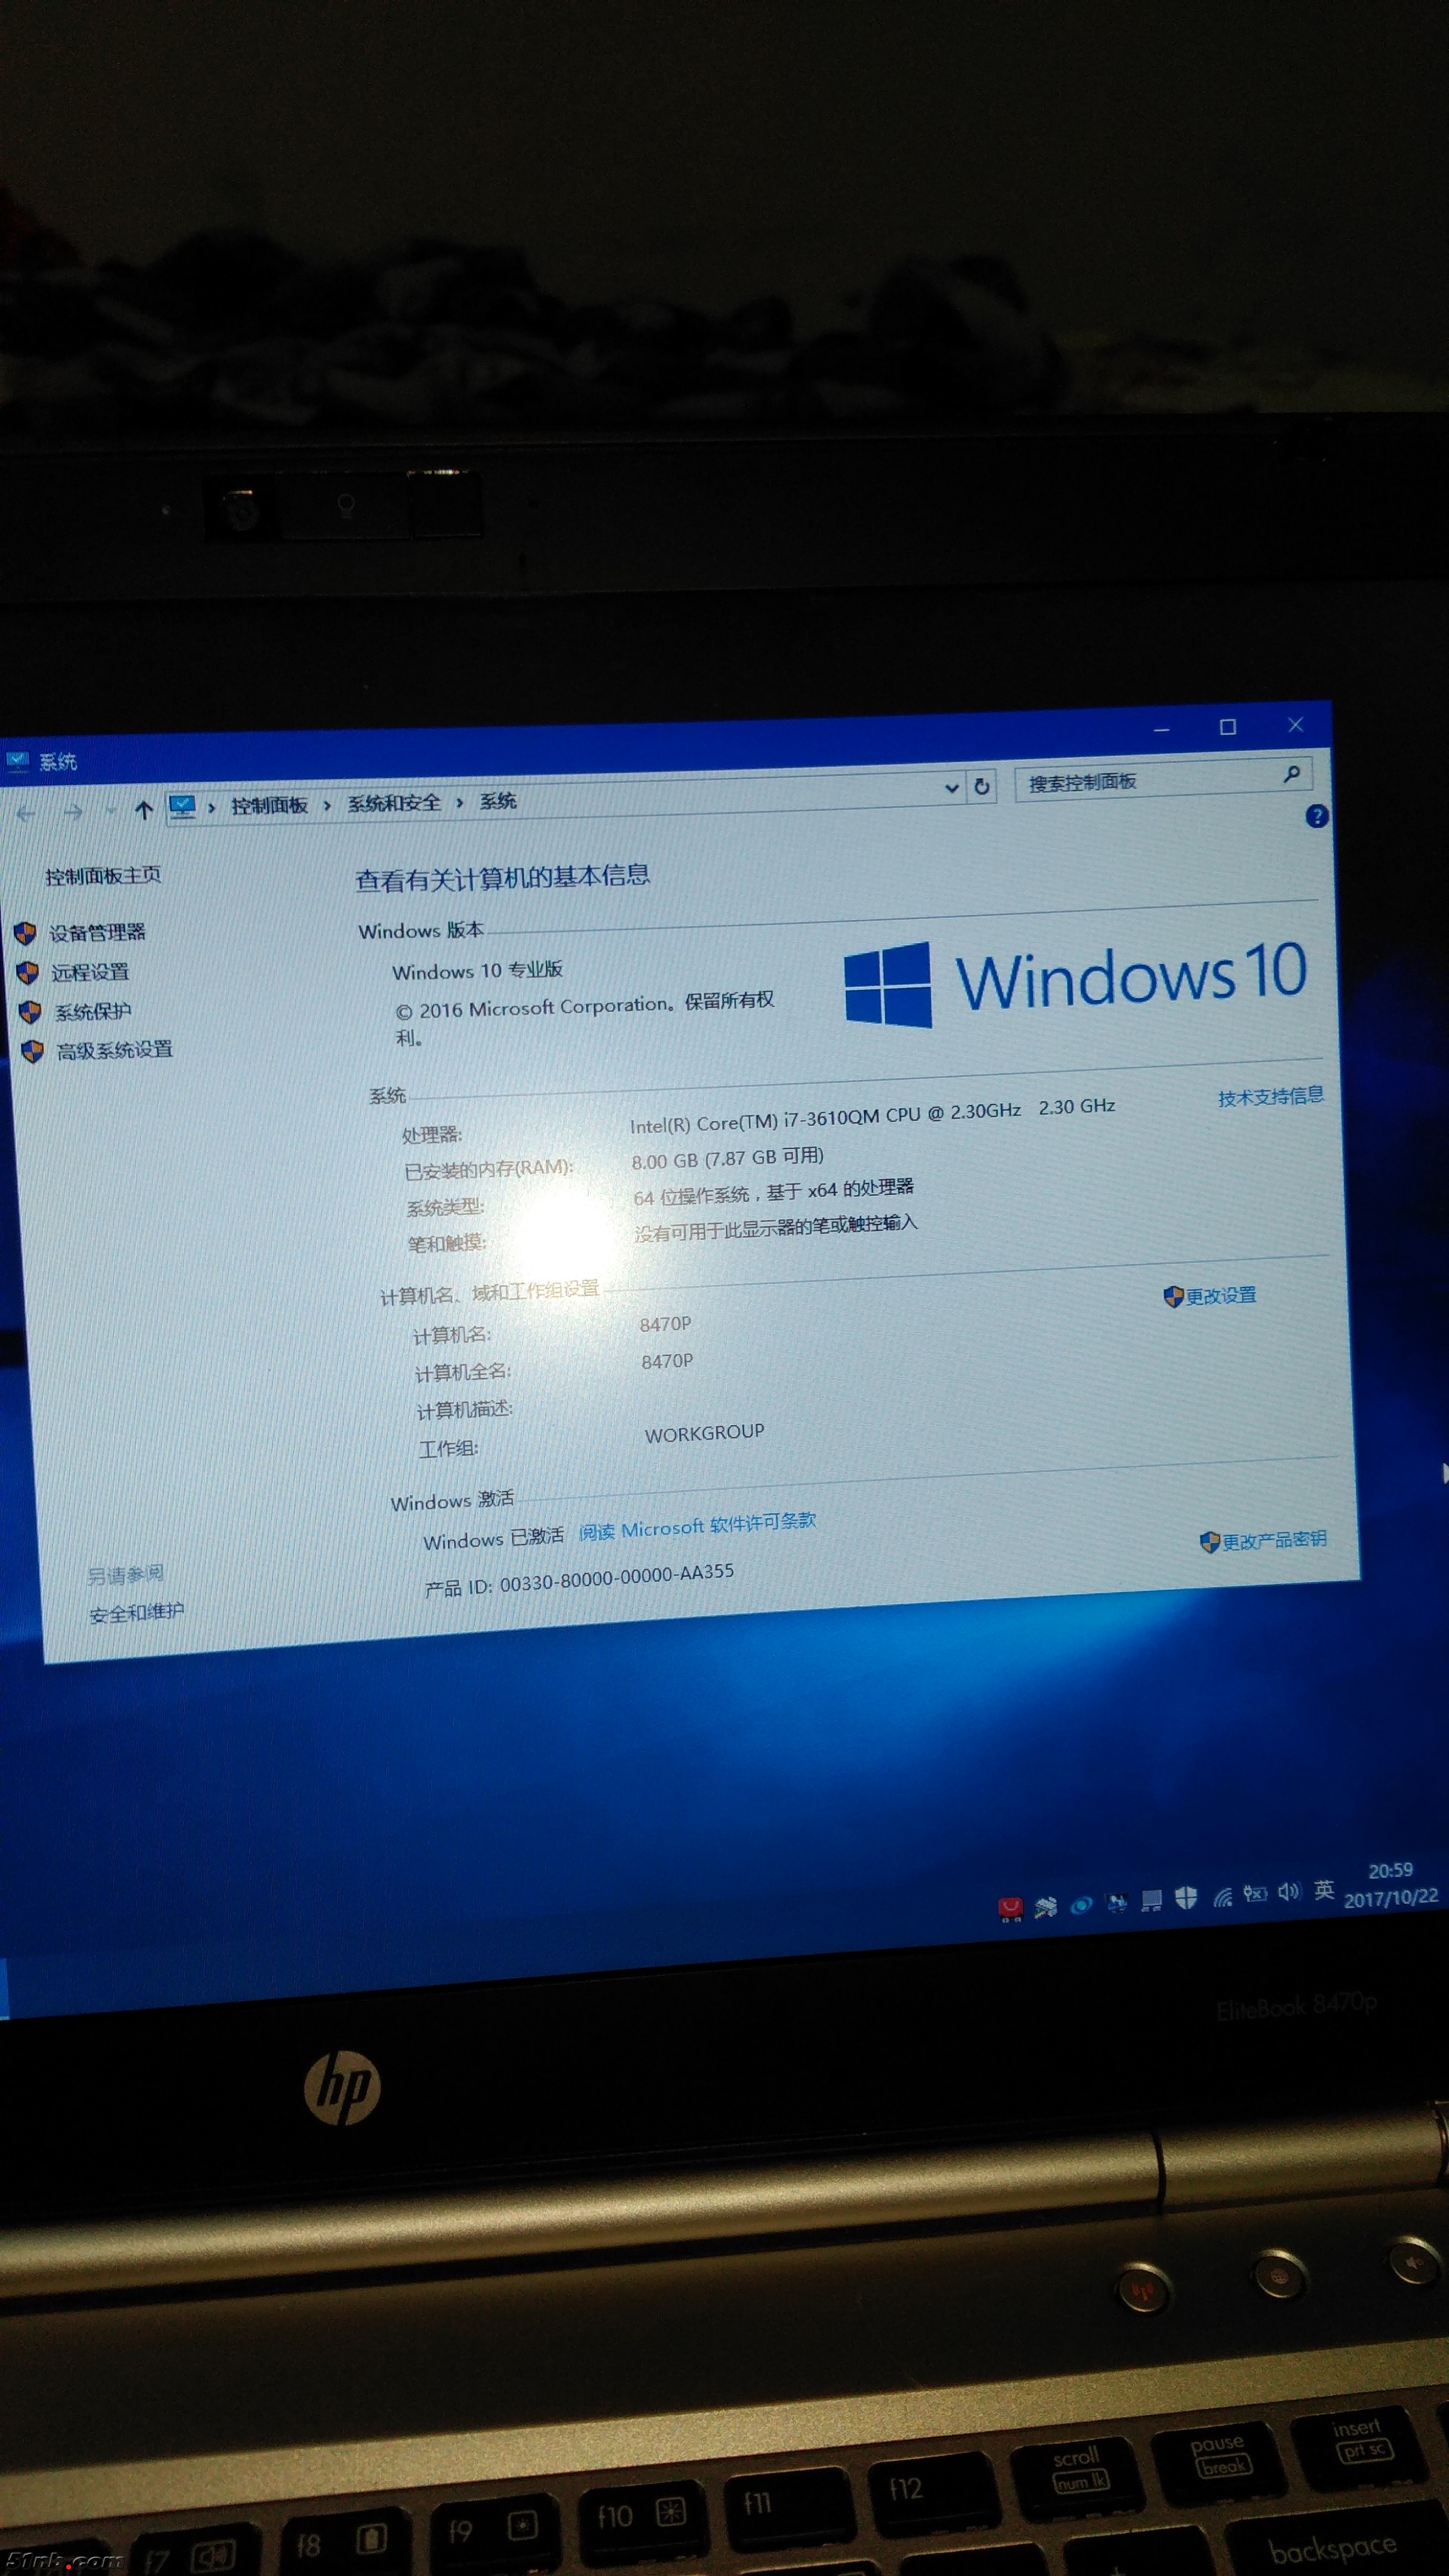Image resolution: width=1449 pixels, height=2576 pixels.
Task: Click the colorful tray icon next to the shopping bag
Action: [1046, 1907]
